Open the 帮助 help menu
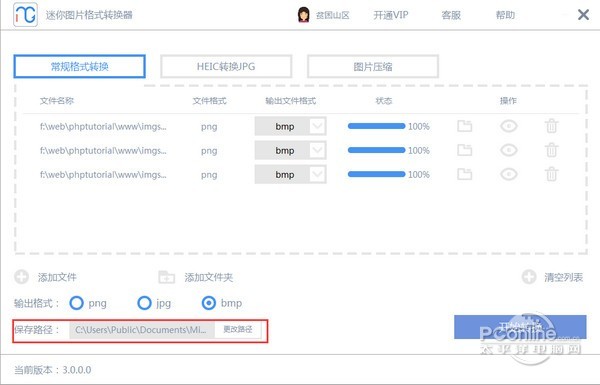The width and height of the screenshot is (600, 385). pyautogui.click(x=505, y=15)
